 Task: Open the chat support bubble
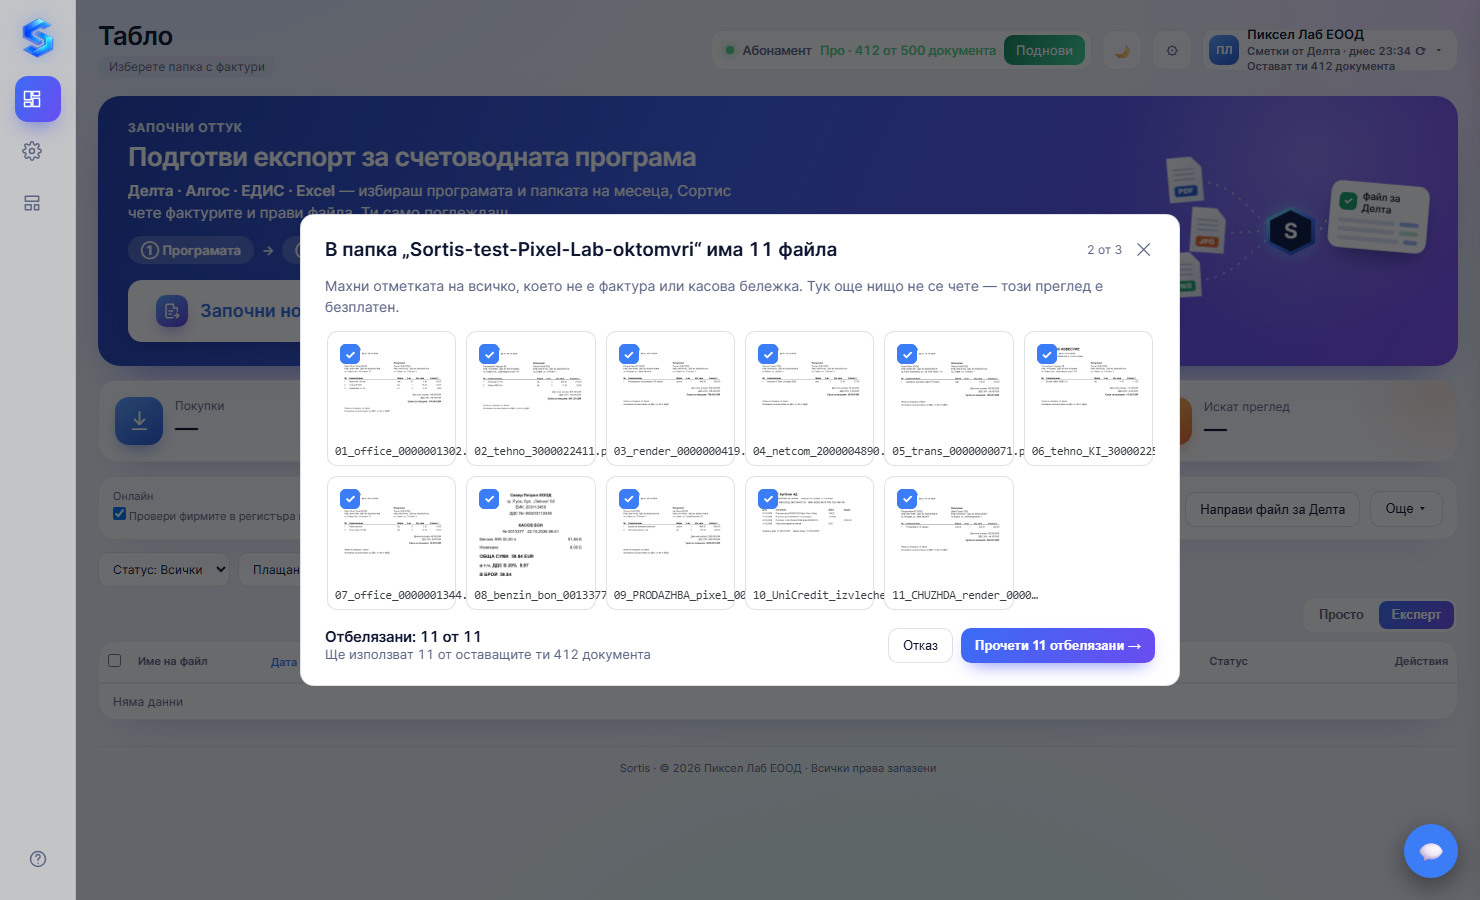(1431, 851)
